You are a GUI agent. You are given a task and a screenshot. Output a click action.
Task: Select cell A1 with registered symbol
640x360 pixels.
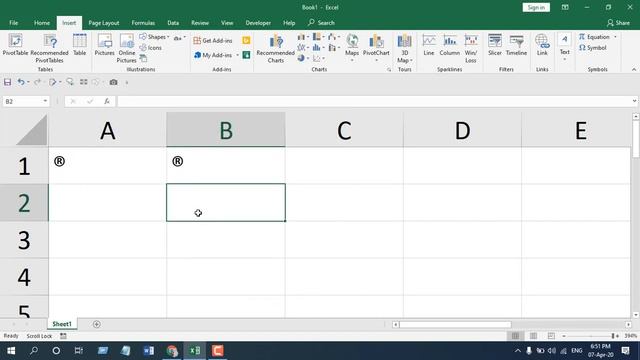(x=107, y=166)
